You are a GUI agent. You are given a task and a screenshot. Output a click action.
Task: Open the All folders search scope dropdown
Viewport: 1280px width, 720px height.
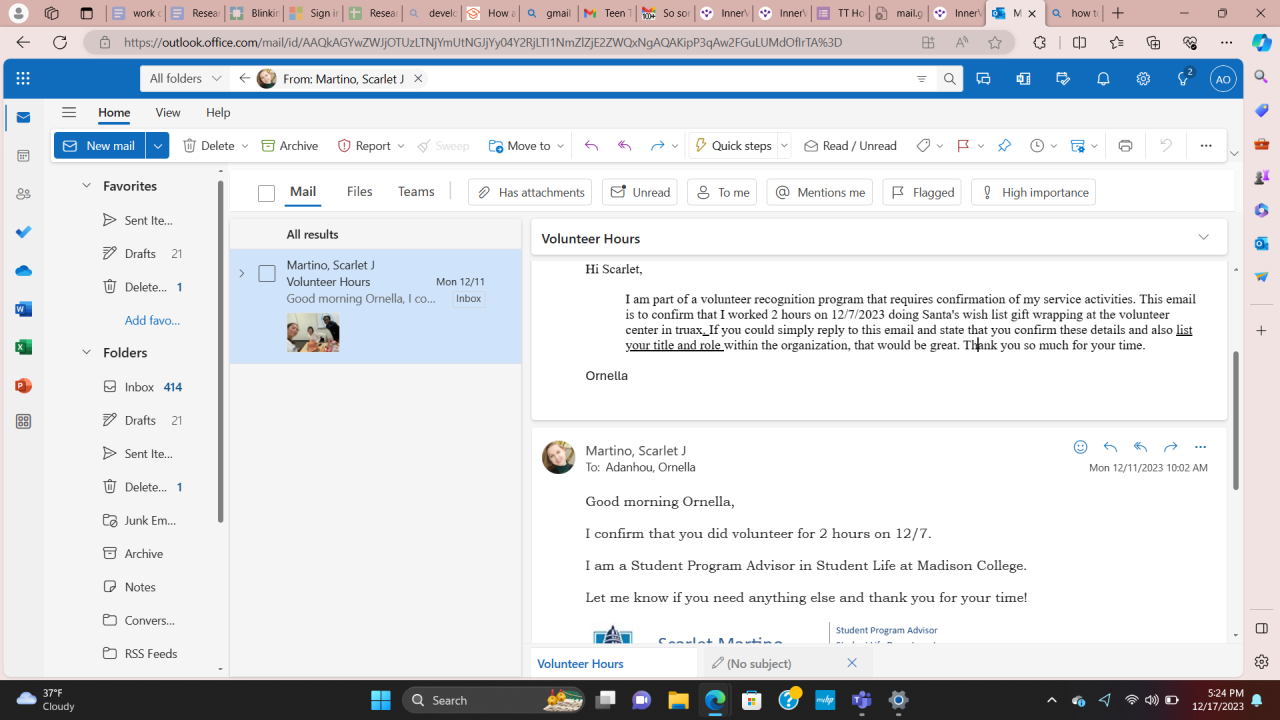coord(186,78)
